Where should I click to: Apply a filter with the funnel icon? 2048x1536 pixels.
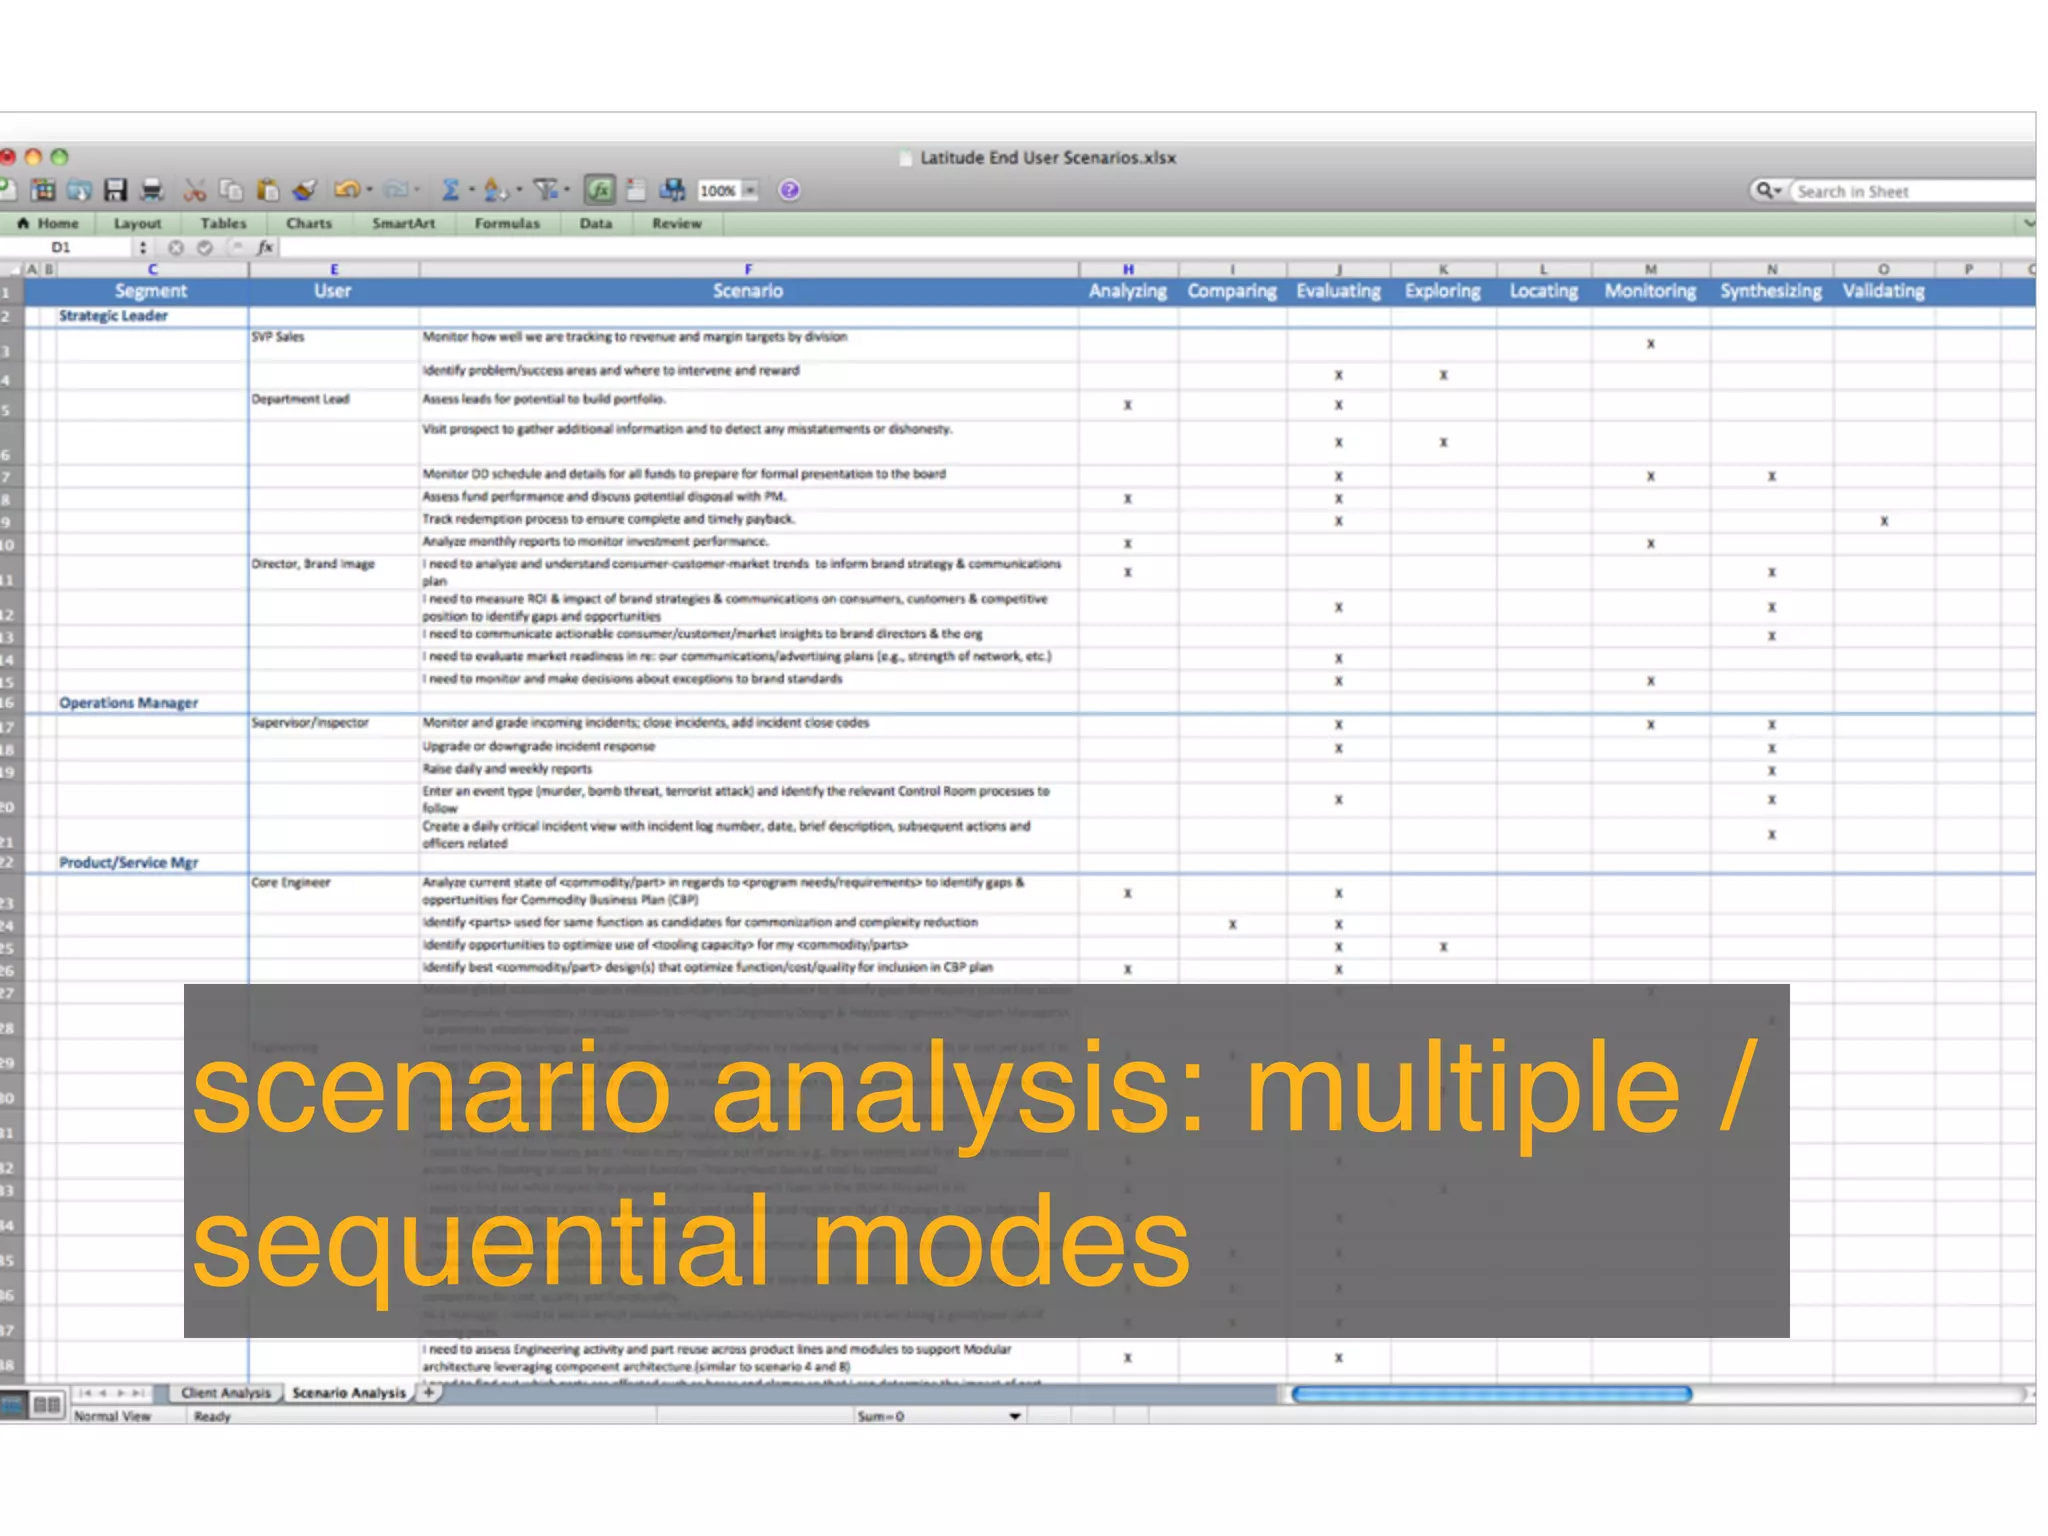(x=546, y=190)
